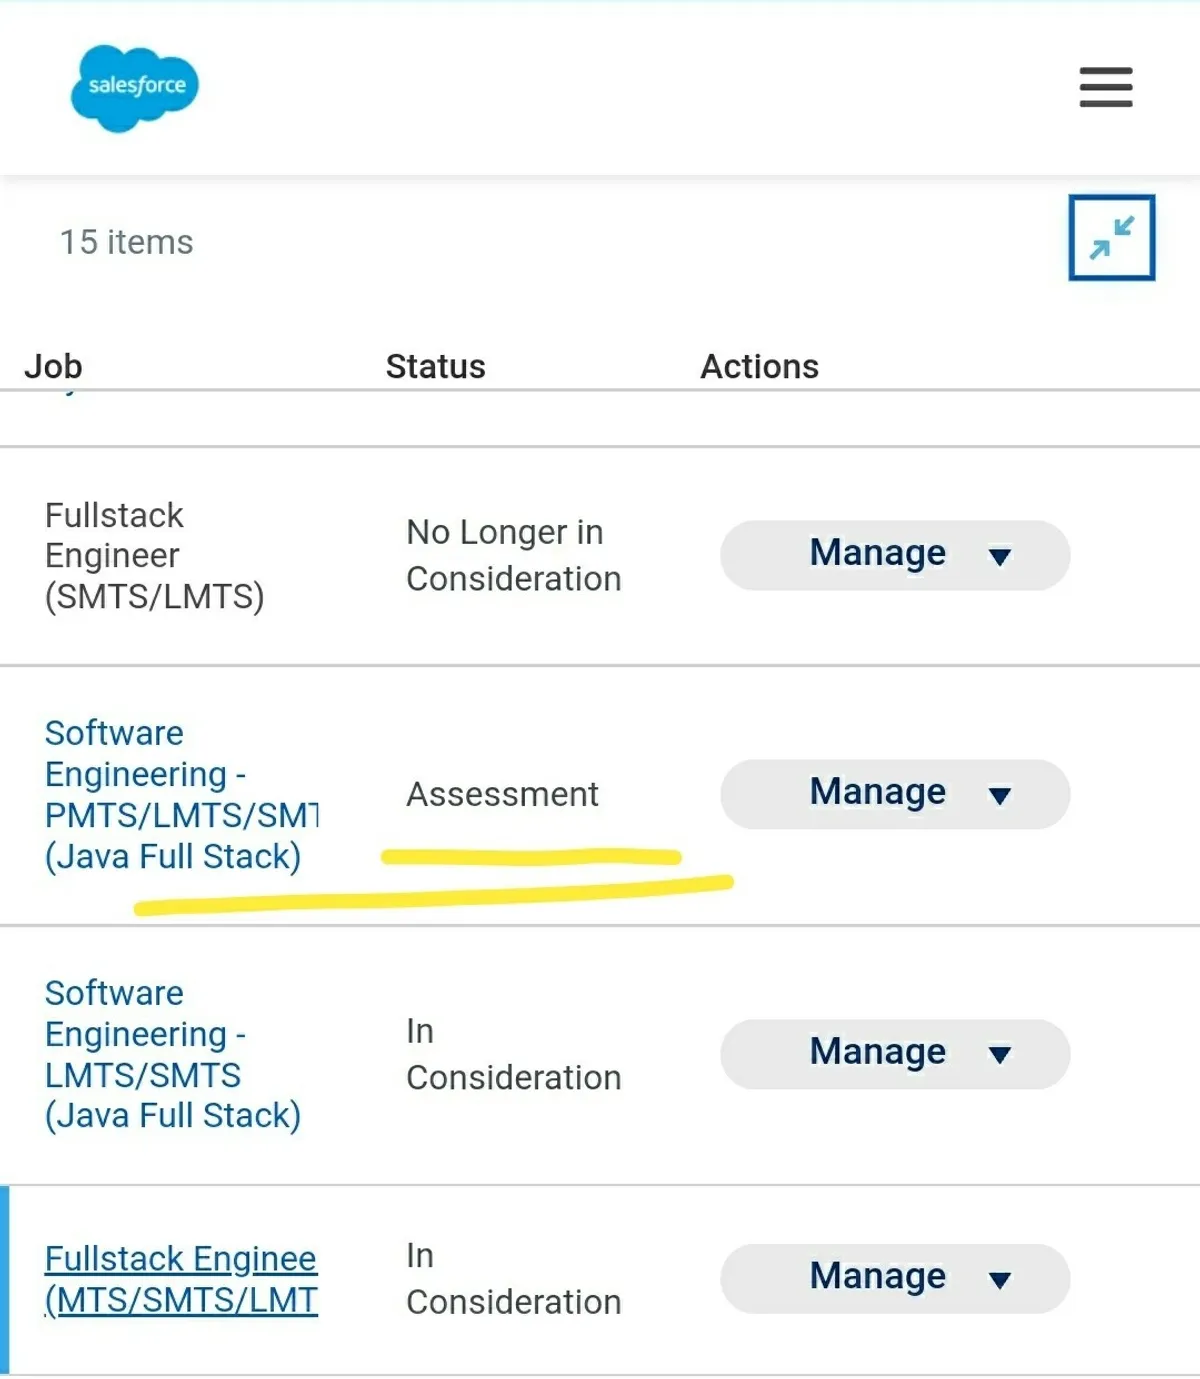
Task: Click the arrow beside Manage for Fullstack Engineer (SMTS/LMTS)
Action: [999, 556]
